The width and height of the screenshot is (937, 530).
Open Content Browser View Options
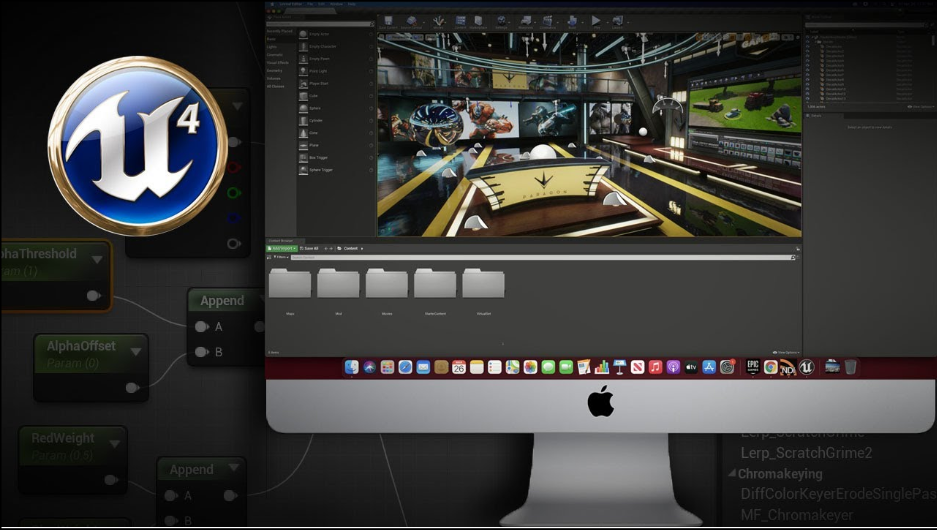pyautogui.click(x=786, y=353)
